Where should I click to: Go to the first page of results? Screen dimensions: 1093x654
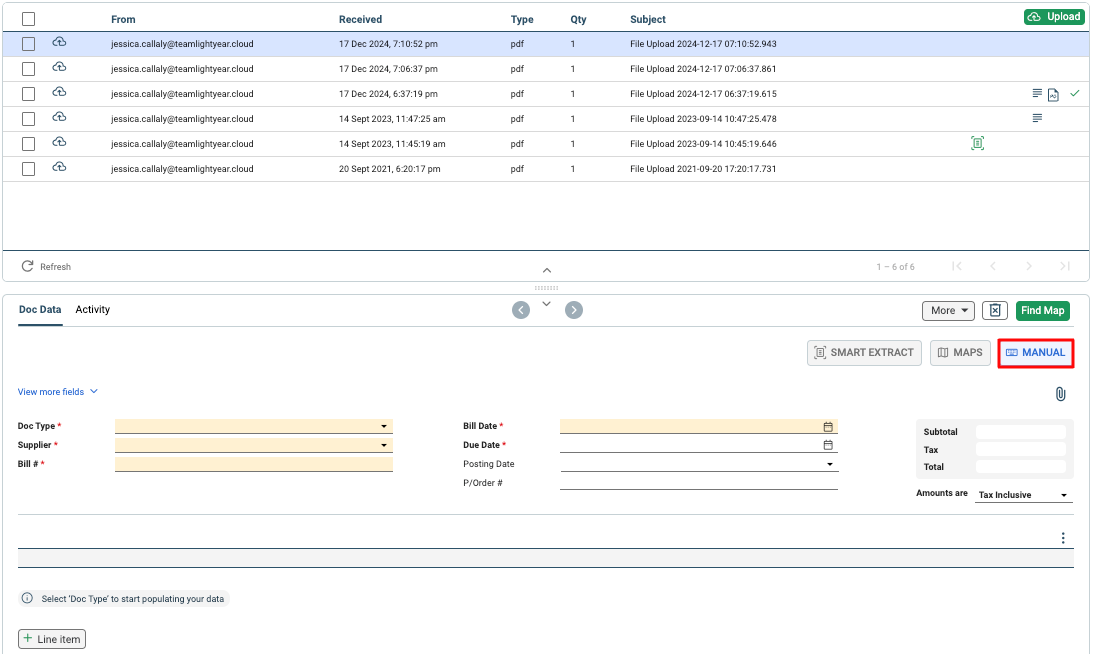[x=957, y=266]
